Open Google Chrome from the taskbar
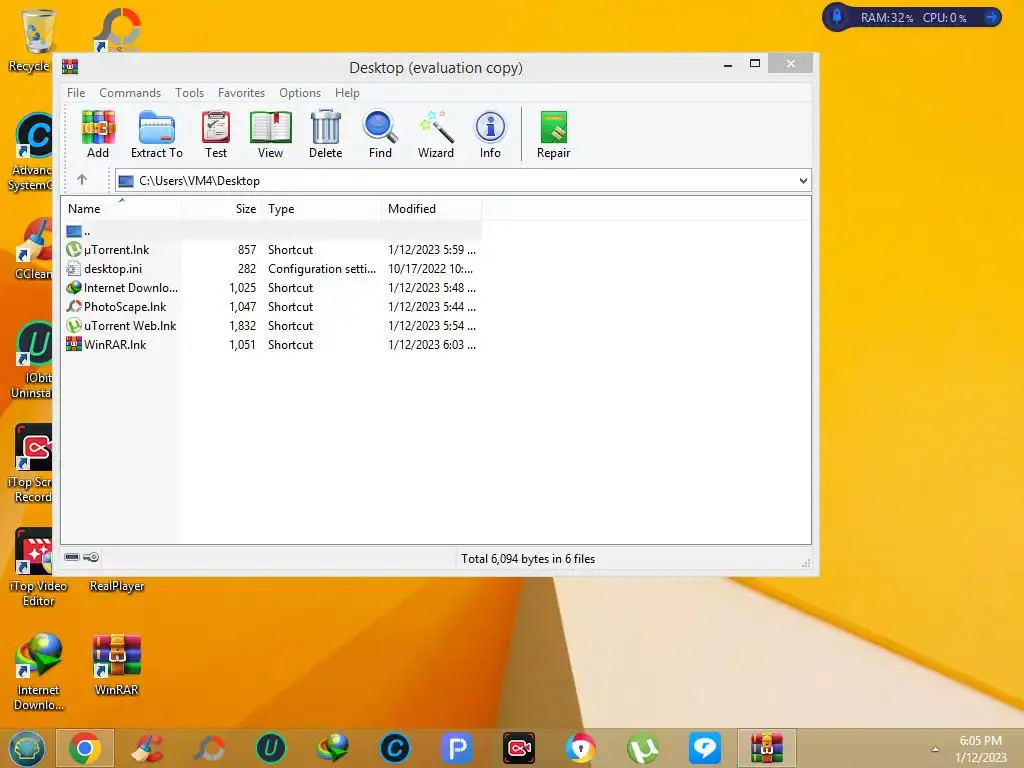 point(85,748)
